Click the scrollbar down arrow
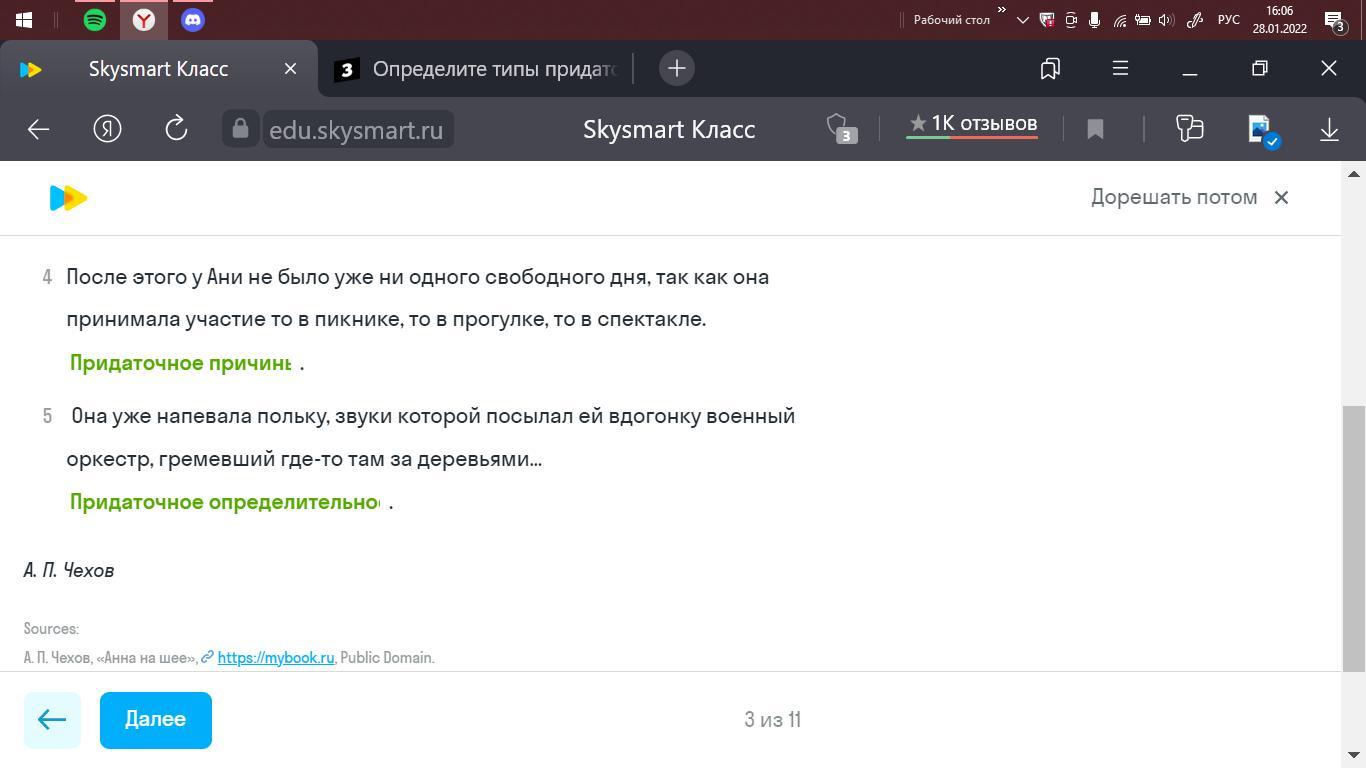 (x=1354, y=755)
